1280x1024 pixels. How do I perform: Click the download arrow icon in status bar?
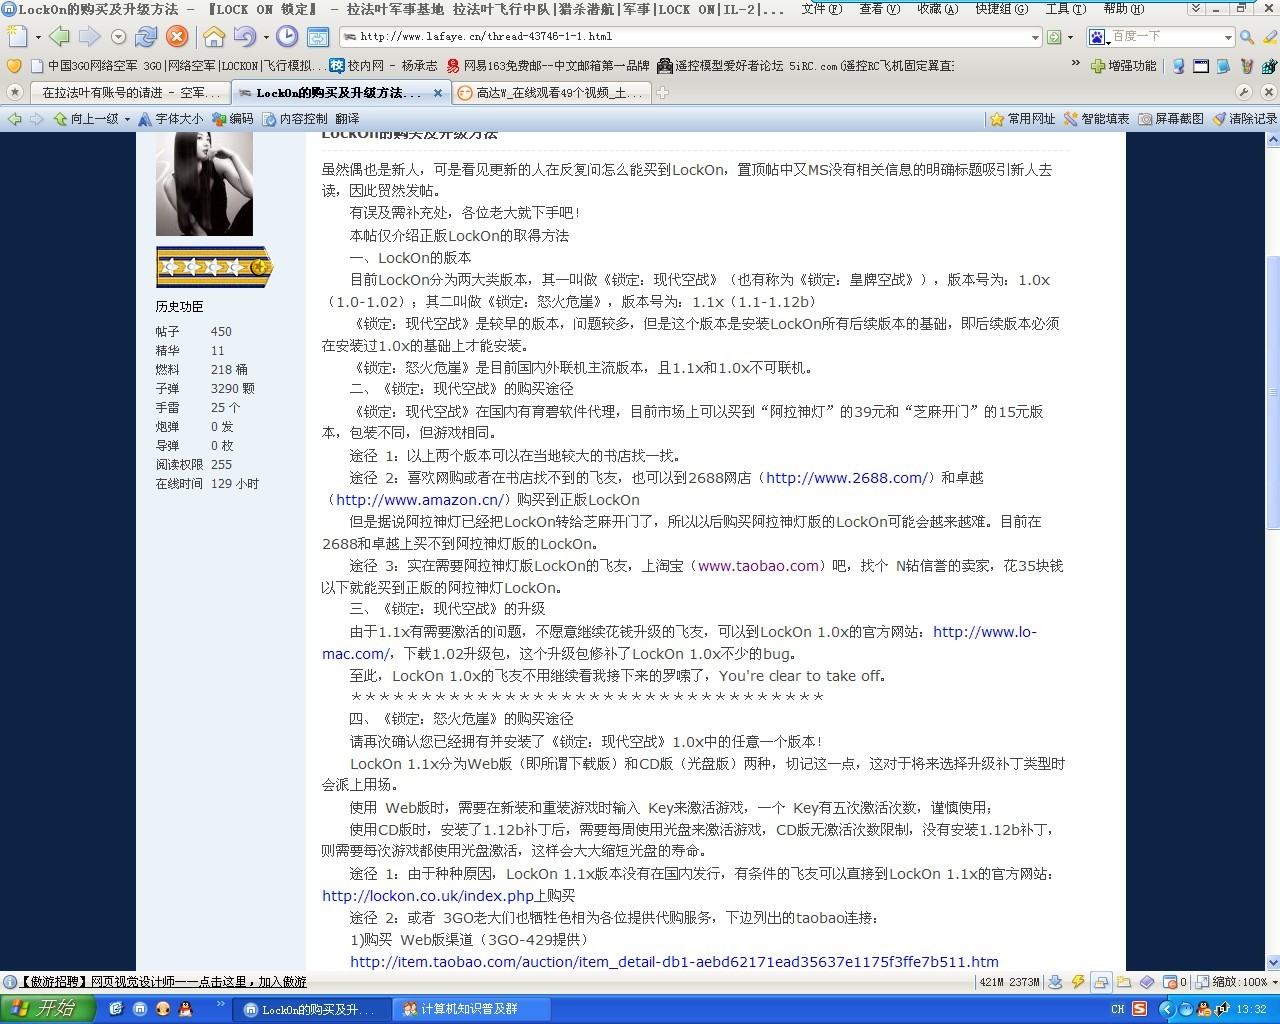coord(1056,982)
